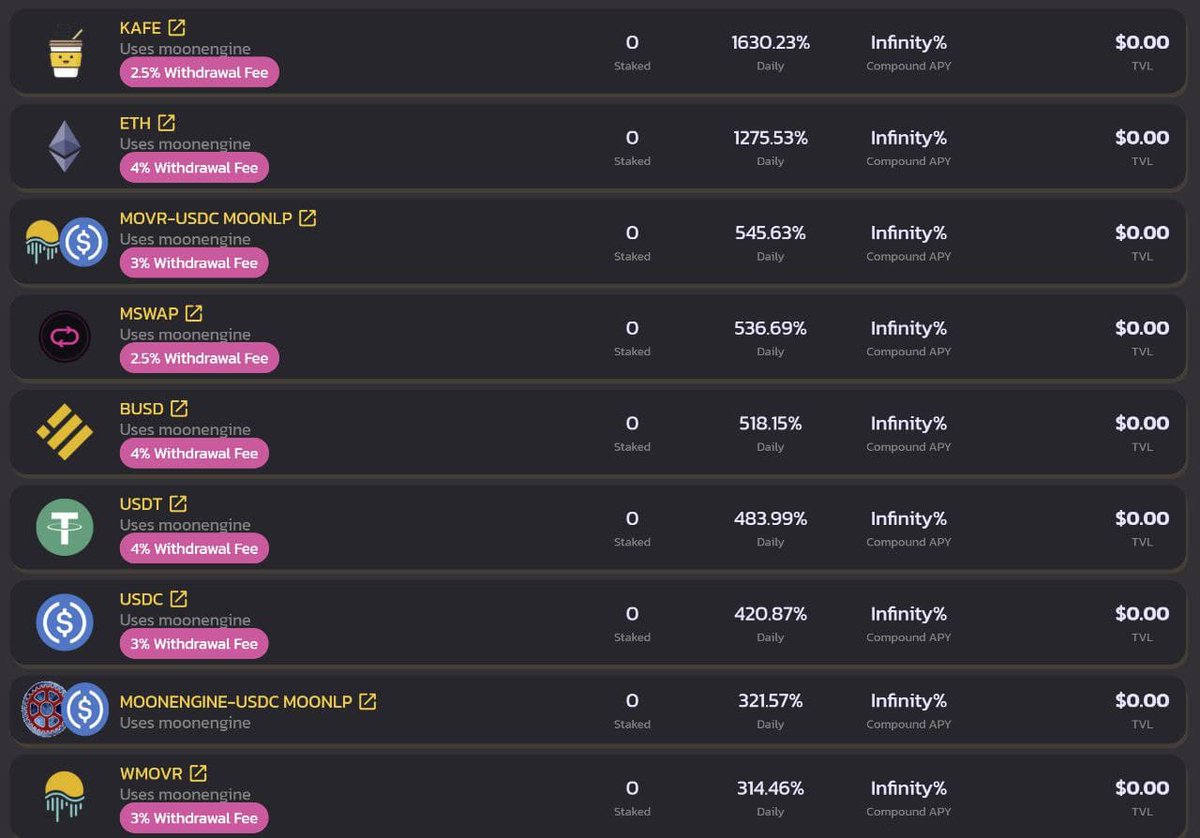
Task: Click KAFE's 2.5% Withdrawal Fee badge
Action: click(199, 73)
